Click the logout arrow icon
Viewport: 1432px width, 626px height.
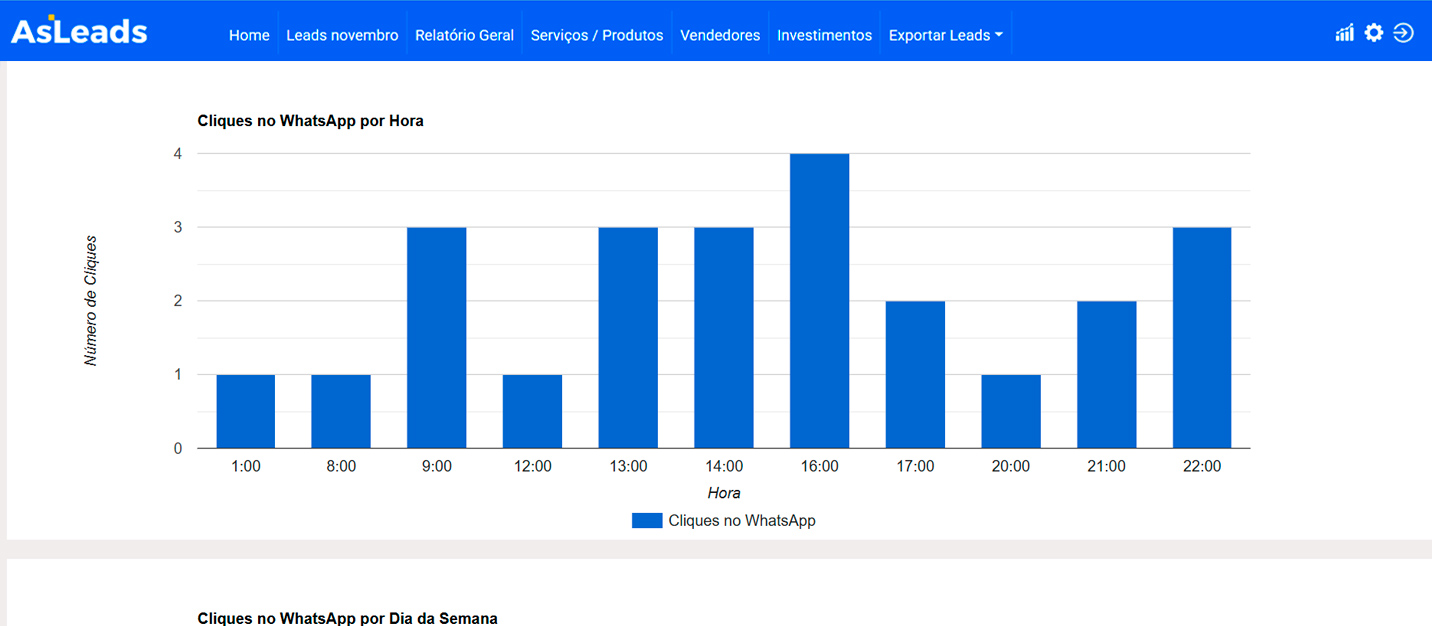tap(1403, 33)
